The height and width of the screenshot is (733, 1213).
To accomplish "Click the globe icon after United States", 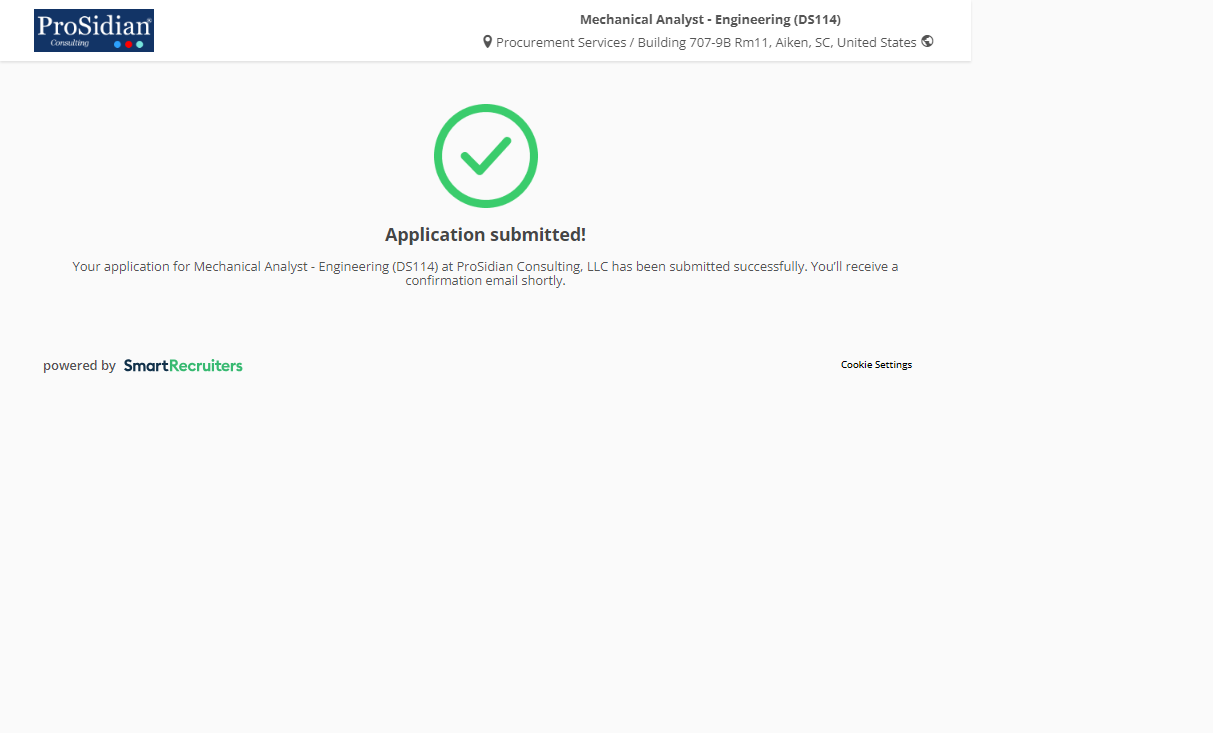I will (x=927, y=42).
